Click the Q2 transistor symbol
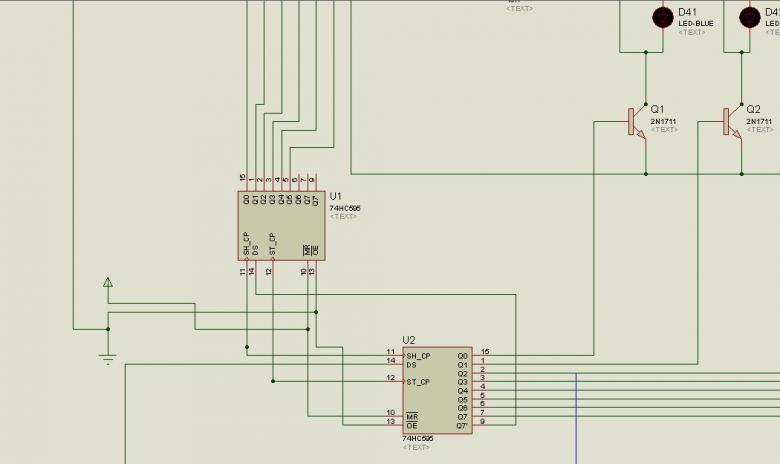Screen dimensions: 780x464 click(733, 122)
